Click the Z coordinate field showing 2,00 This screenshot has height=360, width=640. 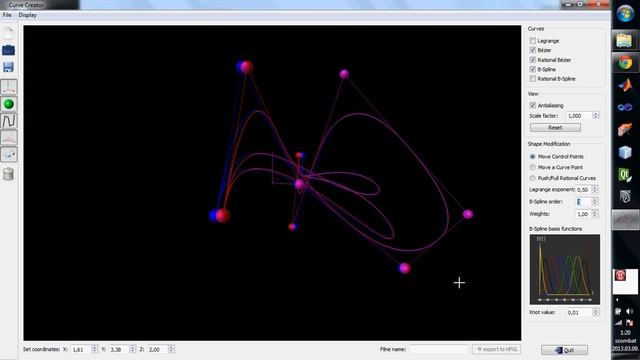coord(157,349)
